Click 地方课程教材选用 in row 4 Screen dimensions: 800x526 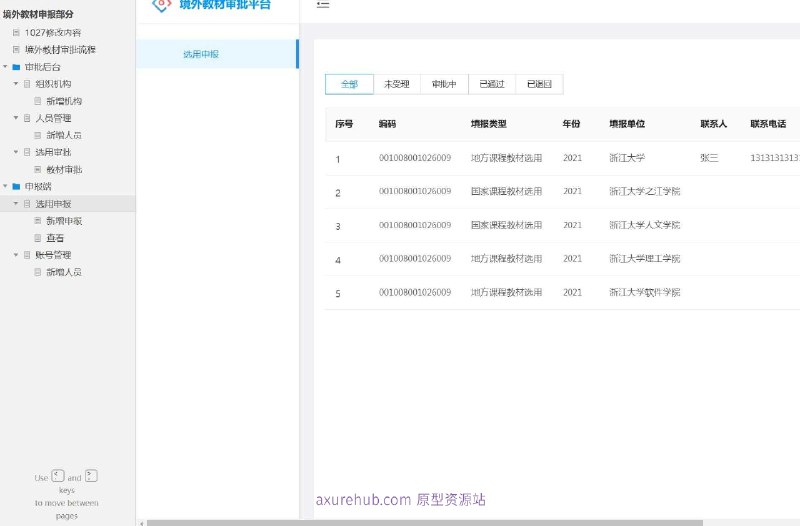point(506,259)
